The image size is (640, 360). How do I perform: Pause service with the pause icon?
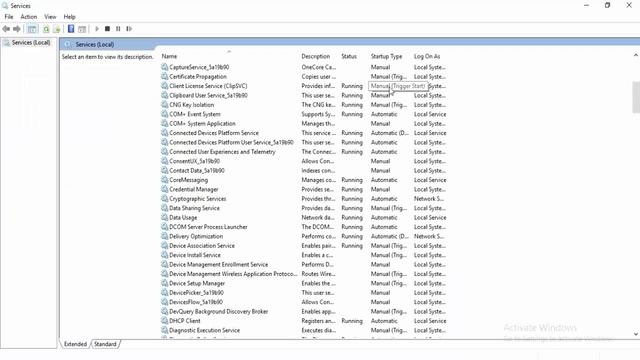[x=118, y=29]
